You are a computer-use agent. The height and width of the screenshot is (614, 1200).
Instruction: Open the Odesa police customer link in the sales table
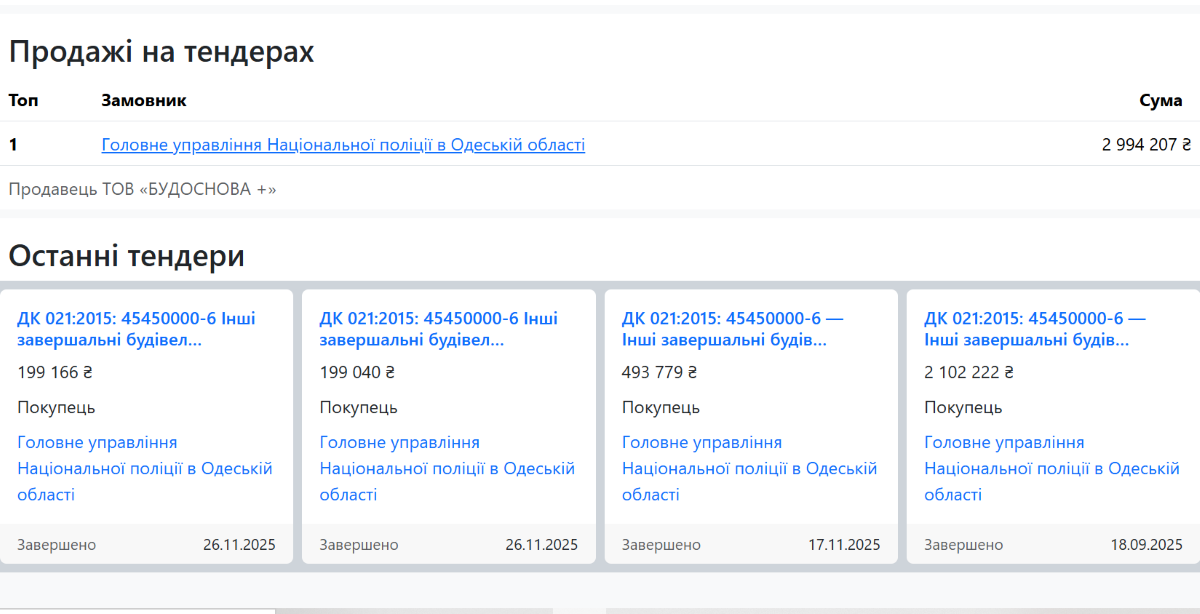(x=343, y=145)
